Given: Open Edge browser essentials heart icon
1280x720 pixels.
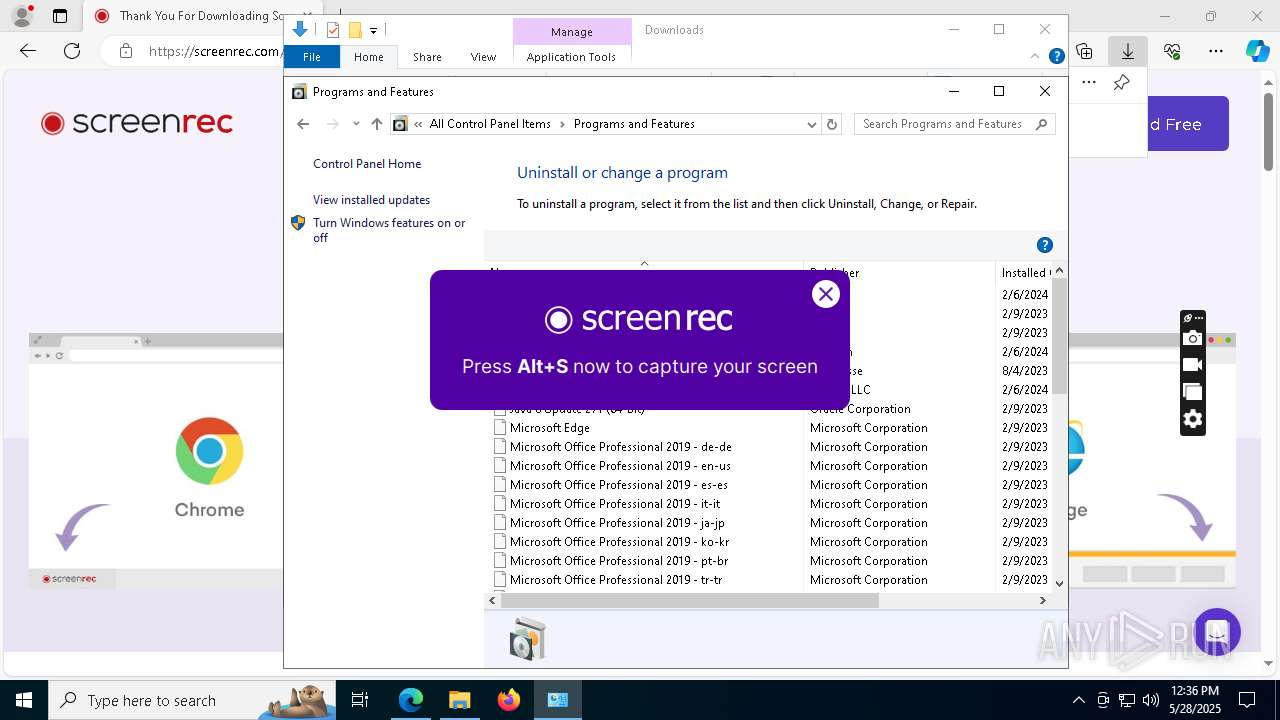Looking at the screenshot, I should click(x=1172, y=51).
